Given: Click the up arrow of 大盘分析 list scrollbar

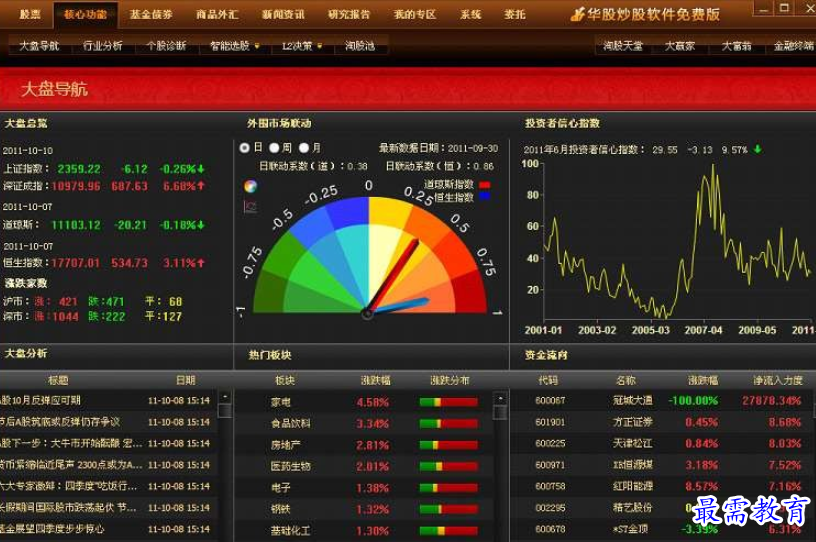Looking at the screenshot, I should (x=225, y=397).
